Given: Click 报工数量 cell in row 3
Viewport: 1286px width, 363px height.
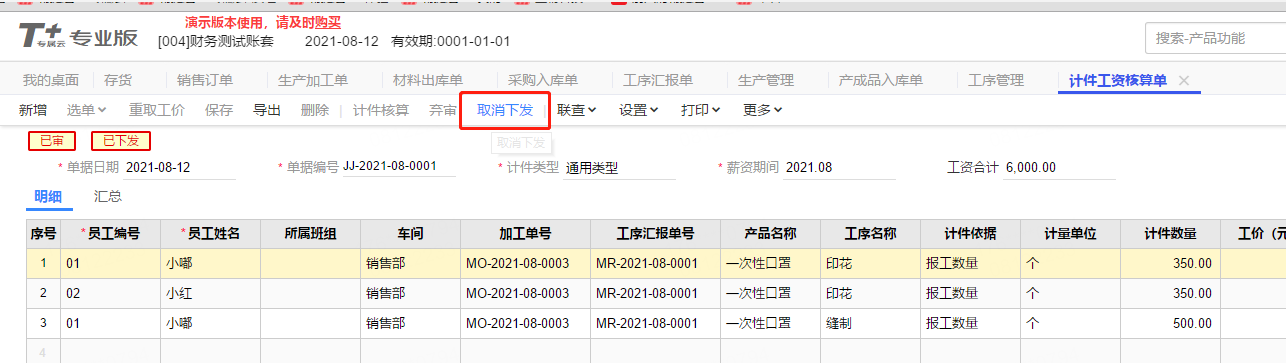Looking at the screenshot, I should coord(970,324).
